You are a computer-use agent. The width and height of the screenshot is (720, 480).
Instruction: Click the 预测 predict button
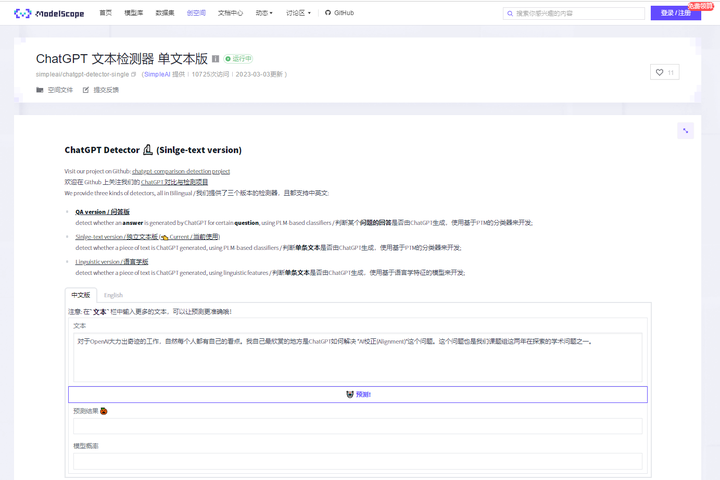pyautogui.click(x=358, y=395)
